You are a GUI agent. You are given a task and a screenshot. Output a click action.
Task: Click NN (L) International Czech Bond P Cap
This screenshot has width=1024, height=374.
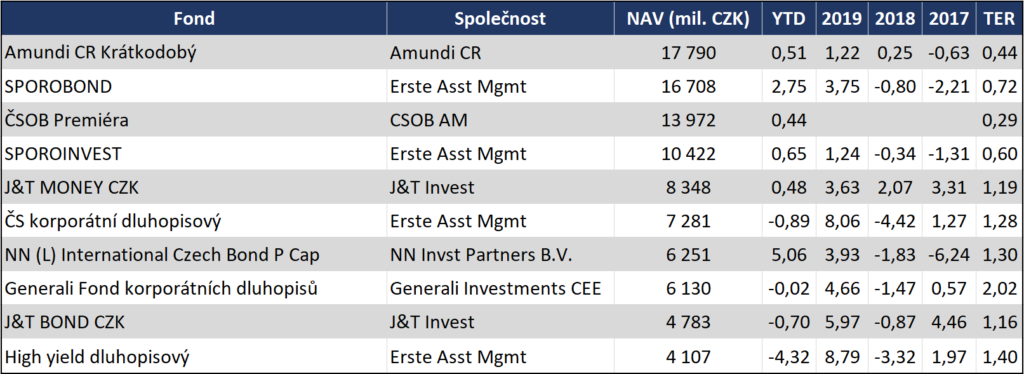162,255
